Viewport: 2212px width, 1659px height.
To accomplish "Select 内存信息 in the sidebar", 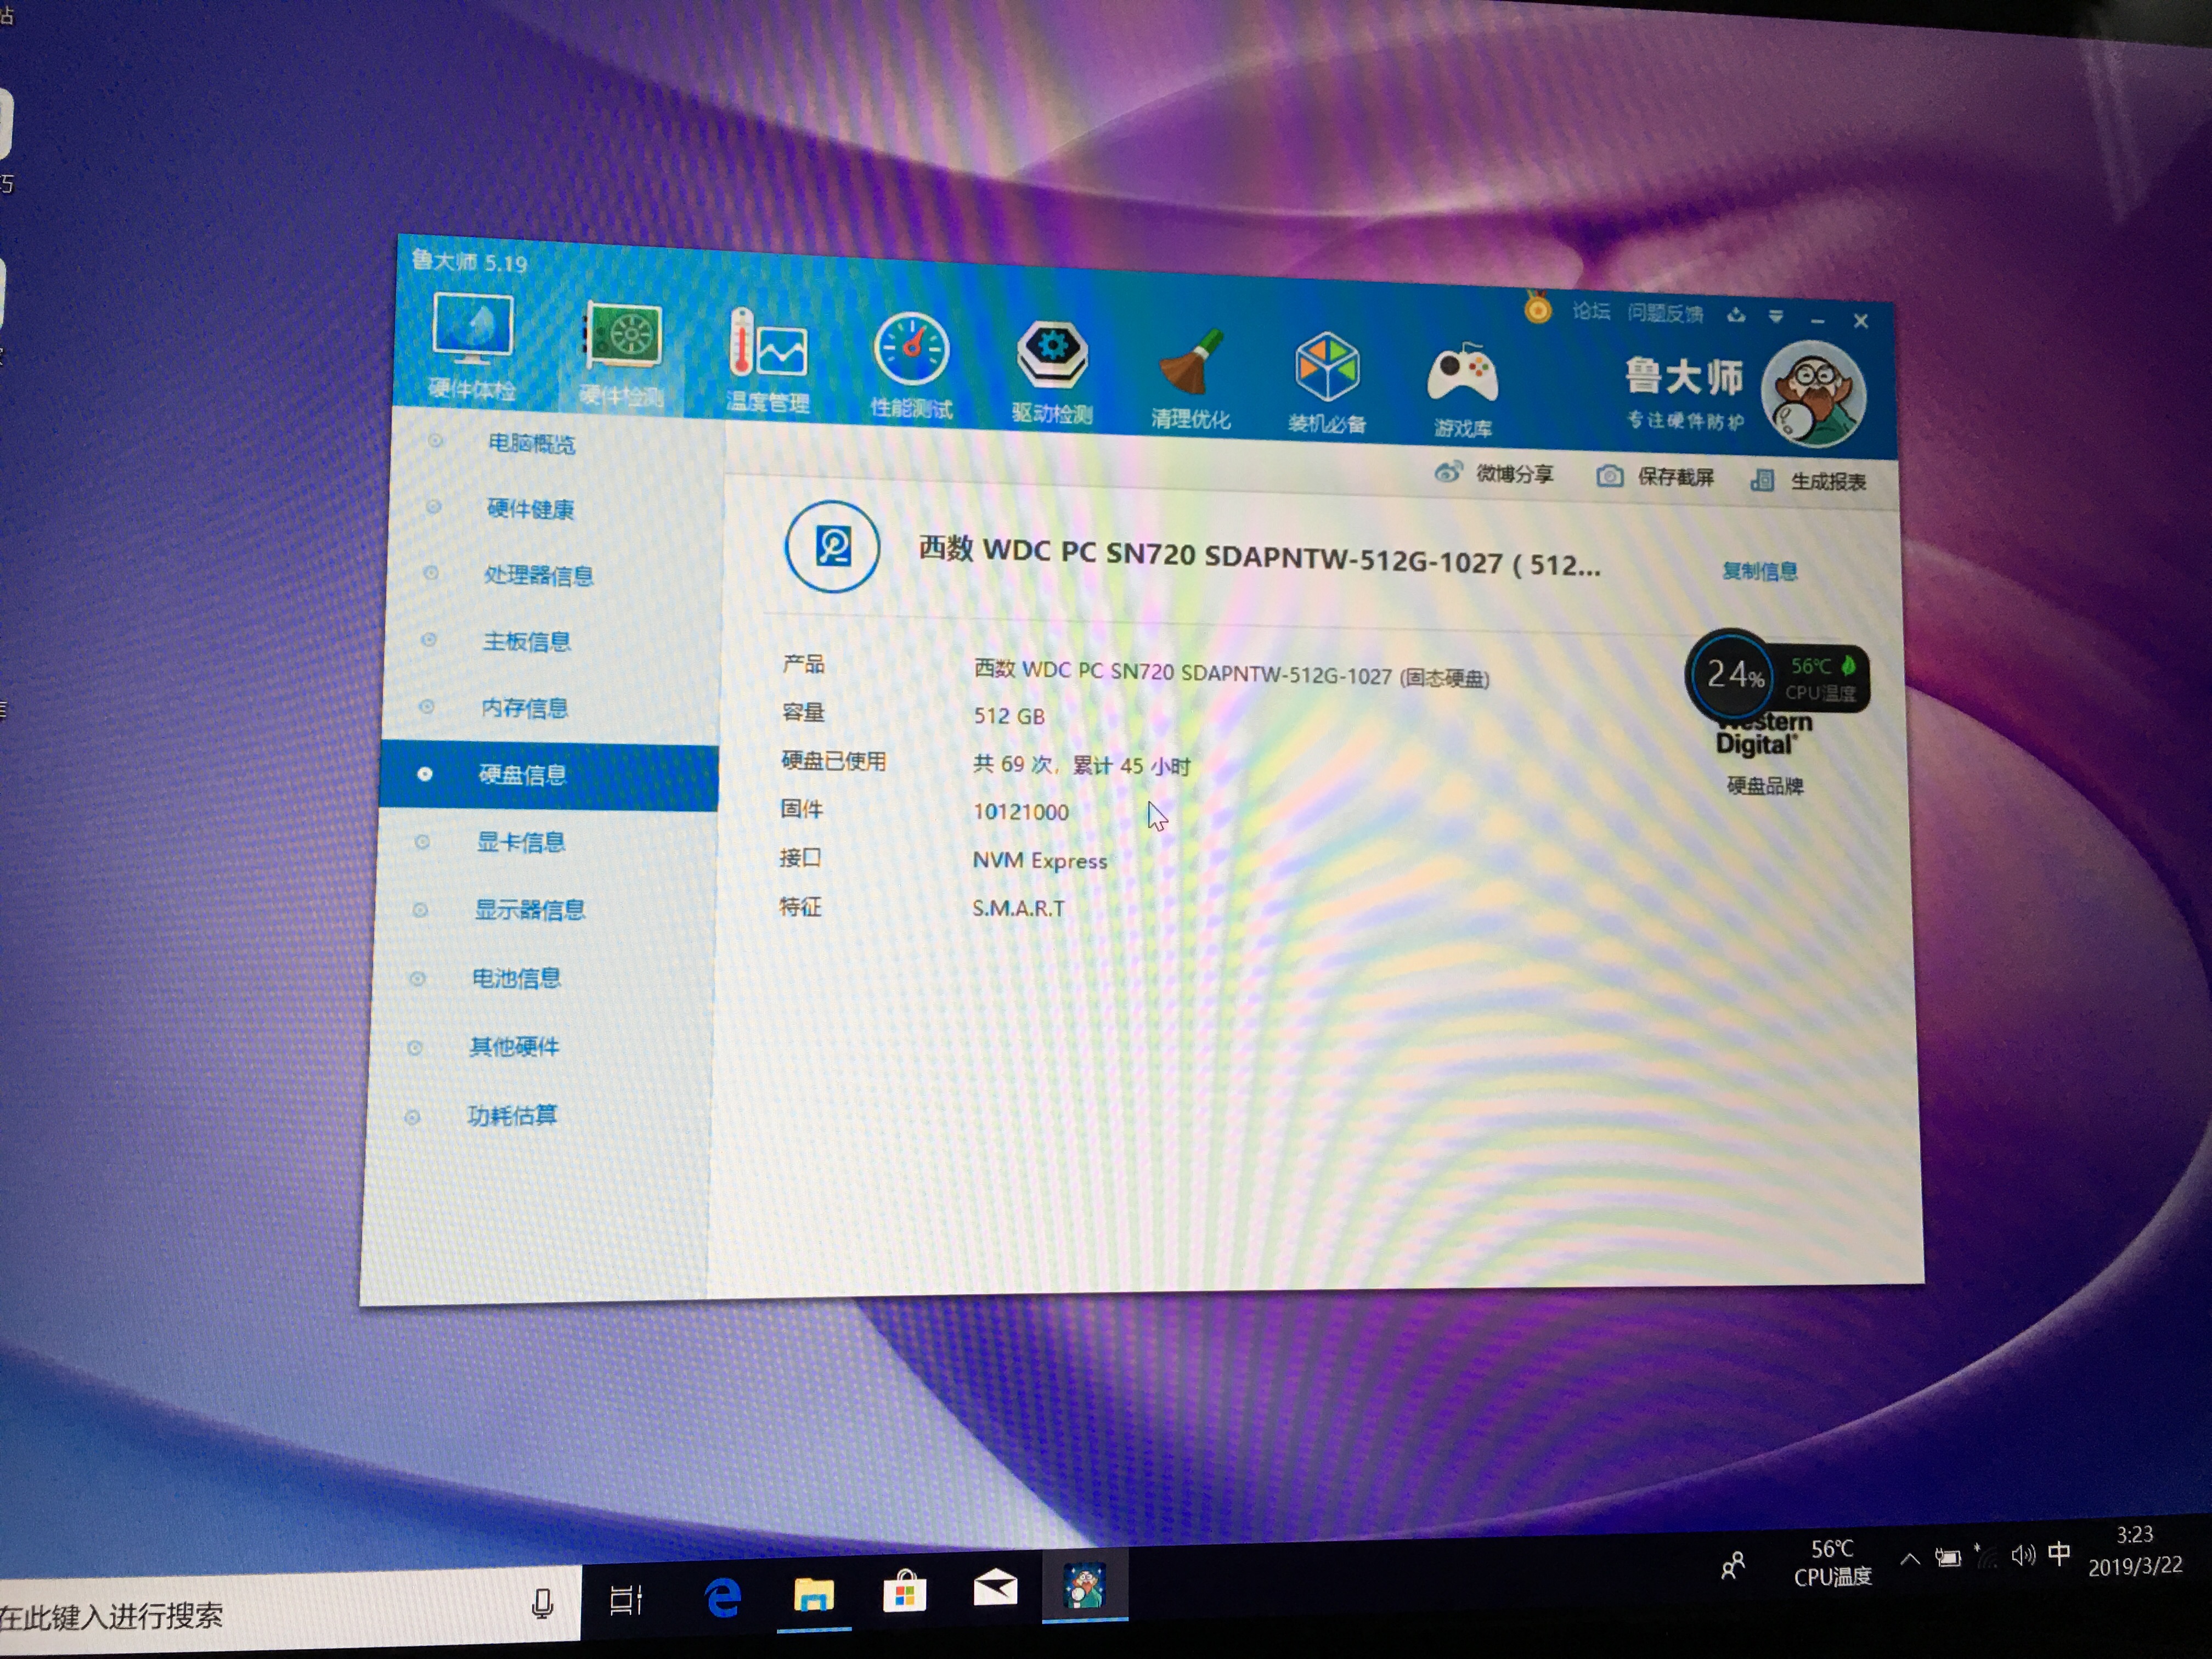I will pos(525,708).
